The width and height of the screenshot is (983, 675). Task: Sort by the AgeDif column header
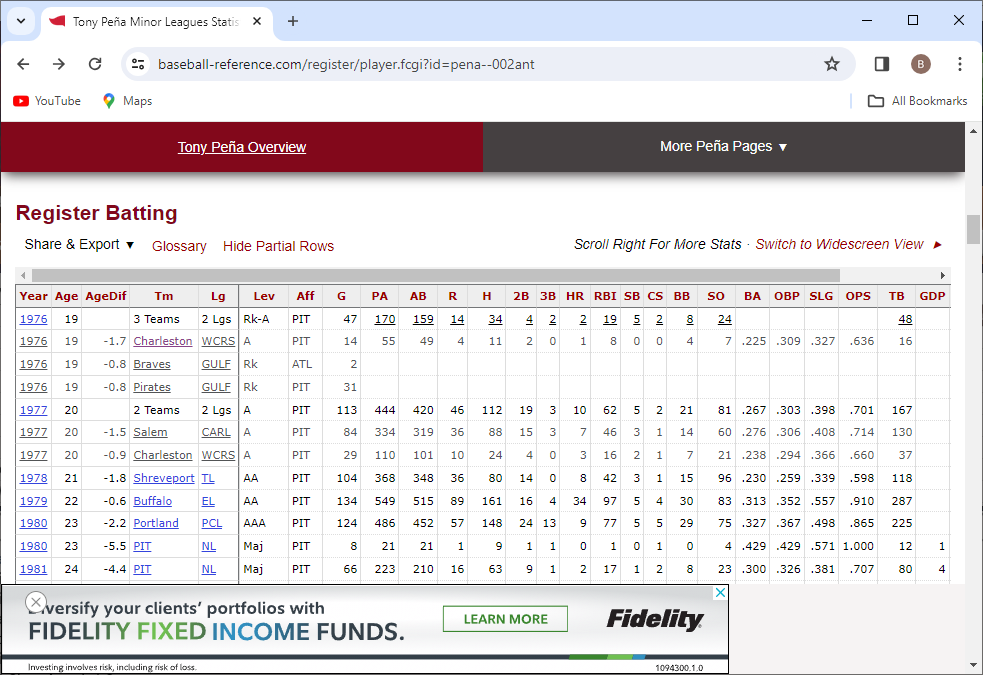click(106, 296)
